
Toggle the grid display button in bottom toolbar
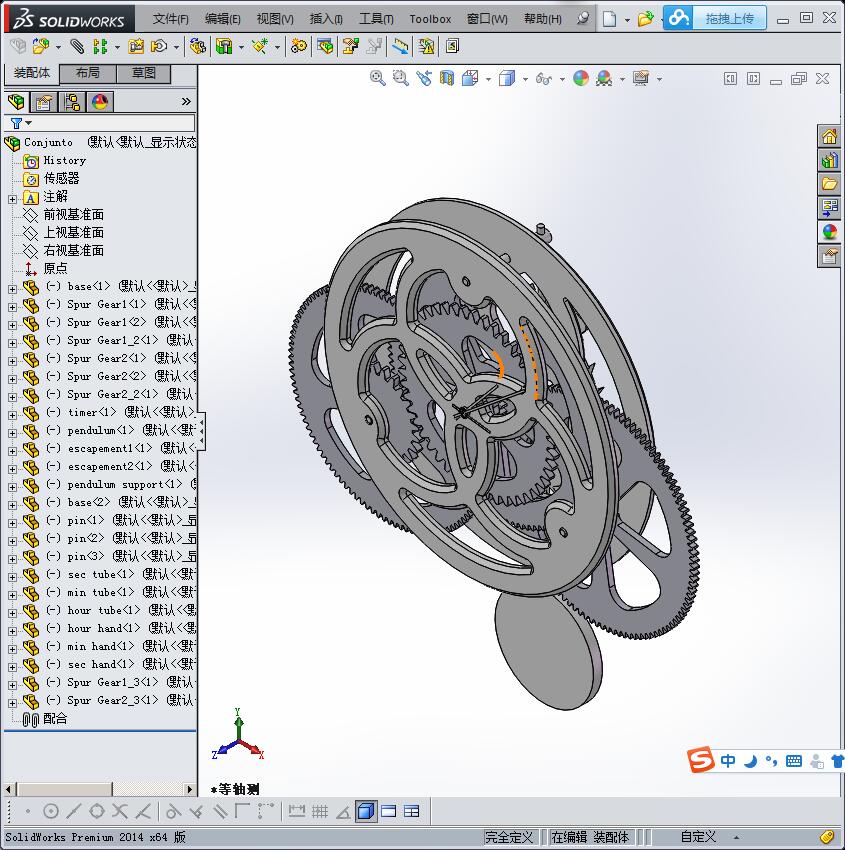(320, 812)
